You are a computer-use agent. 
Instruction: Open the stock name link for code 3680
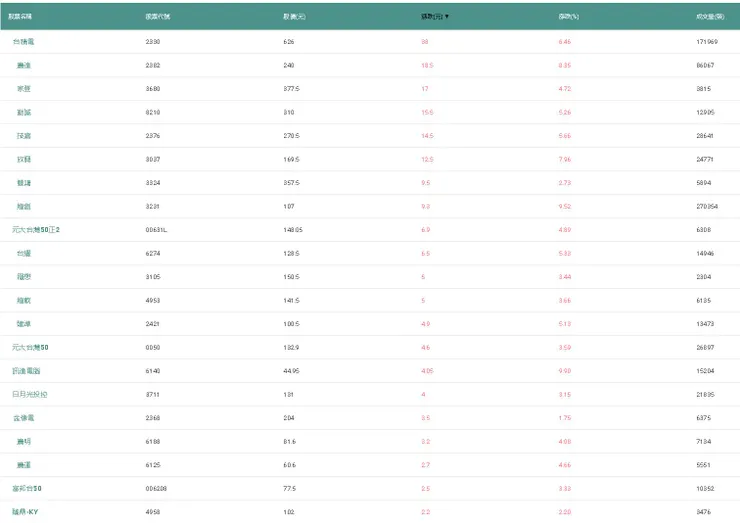click(23, 88)
